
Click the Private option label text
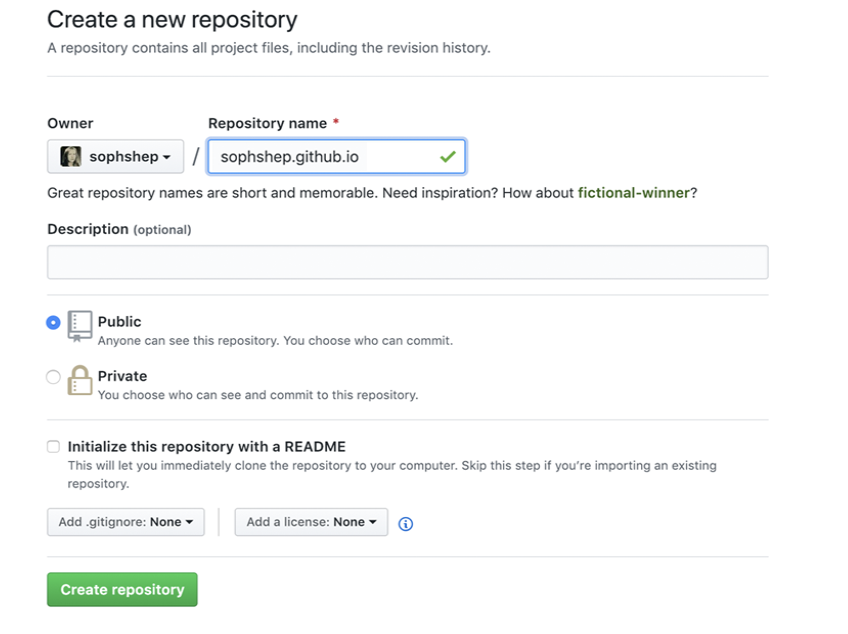[122, 376]
